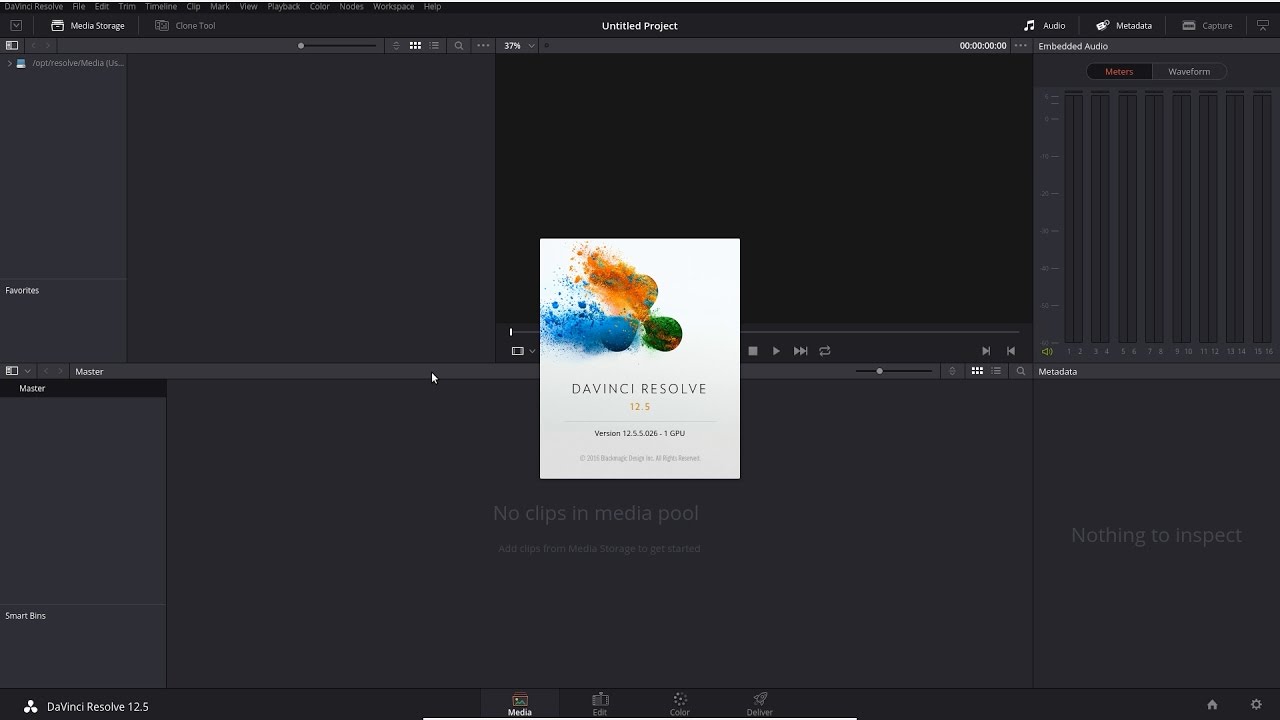Click the dropdown box icon left of Media Storage

point(16,25)
